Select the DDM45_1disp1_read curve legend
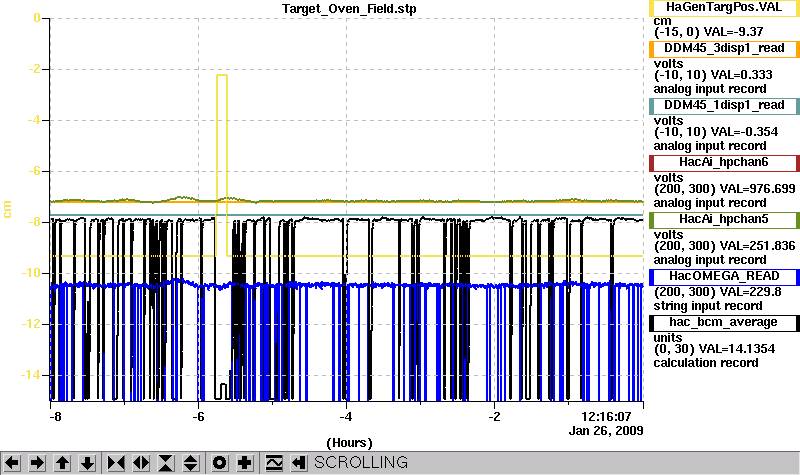Image resolution: width=800 pixels, height=475 pixels. pyautogui.click(x=724, y=106)
